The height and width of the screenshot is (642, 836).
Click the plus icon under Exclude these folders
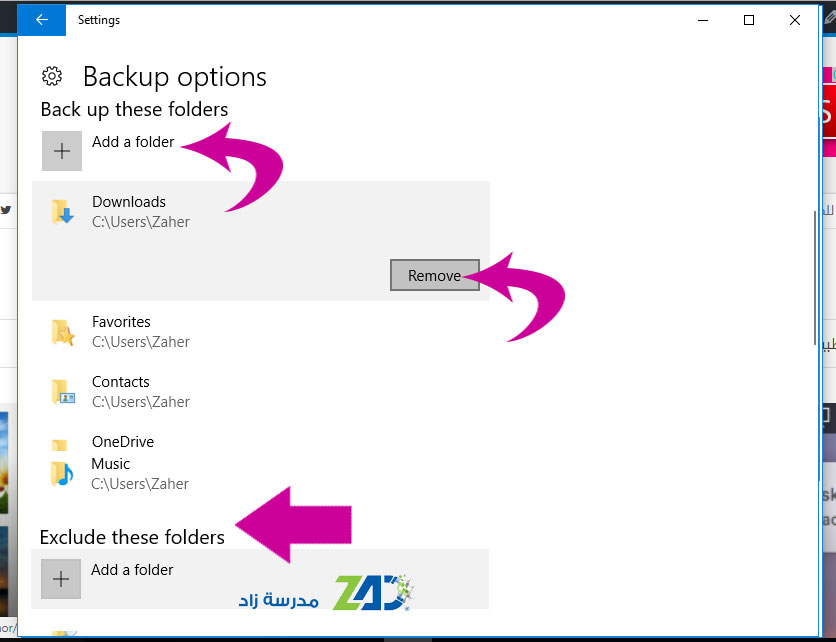click(x=61, y=579)
